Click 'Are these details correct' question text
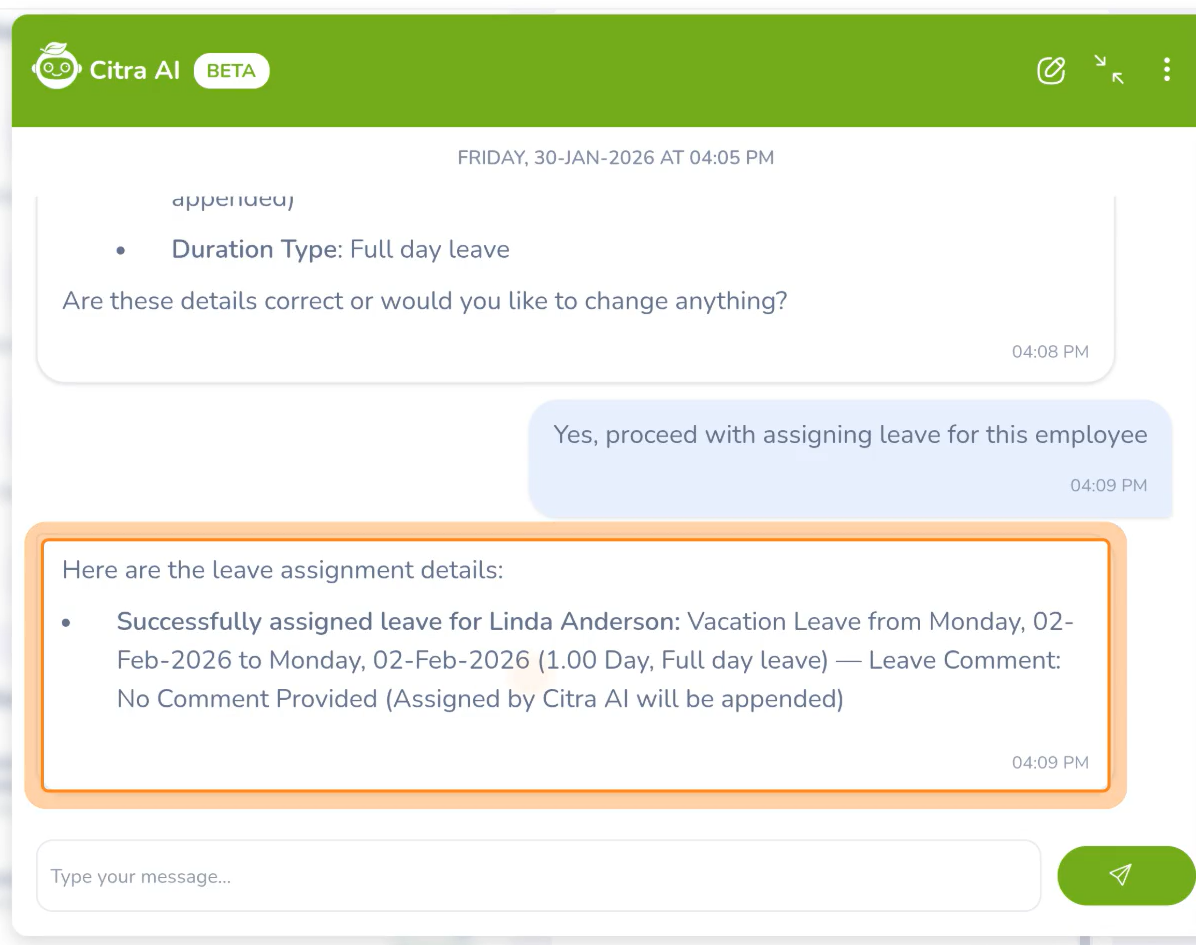The height and width of the screenshot is (945, 1196). point(424,301)
